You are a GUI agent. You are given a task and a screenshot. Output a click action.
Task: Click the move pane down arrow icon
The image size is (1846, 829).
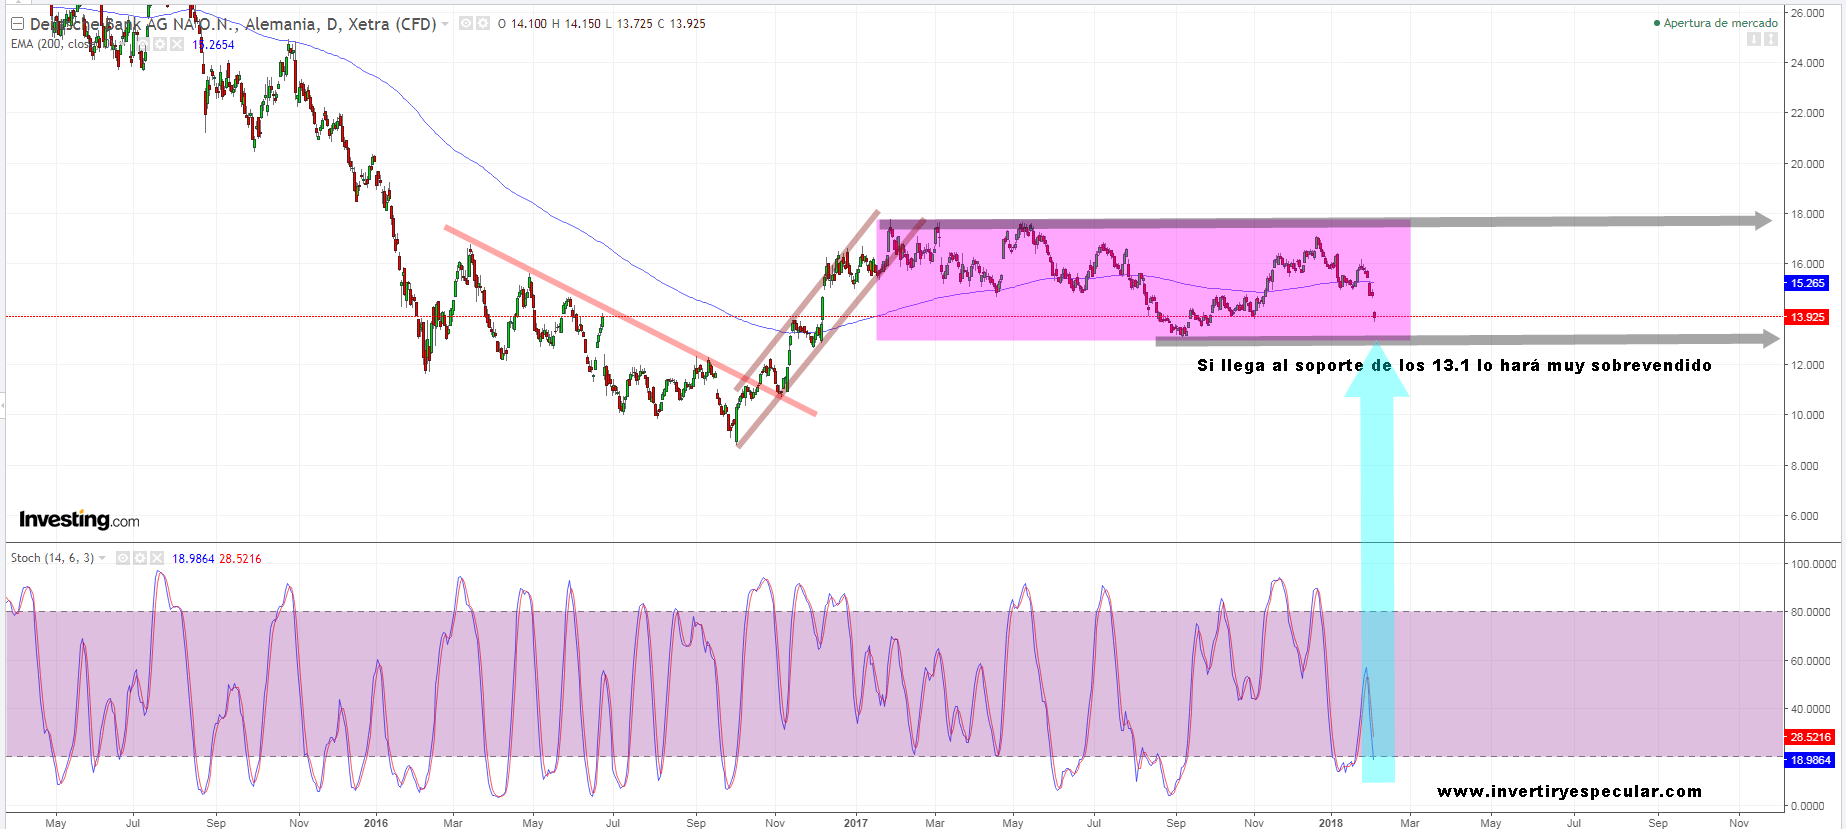(1753, 39)
